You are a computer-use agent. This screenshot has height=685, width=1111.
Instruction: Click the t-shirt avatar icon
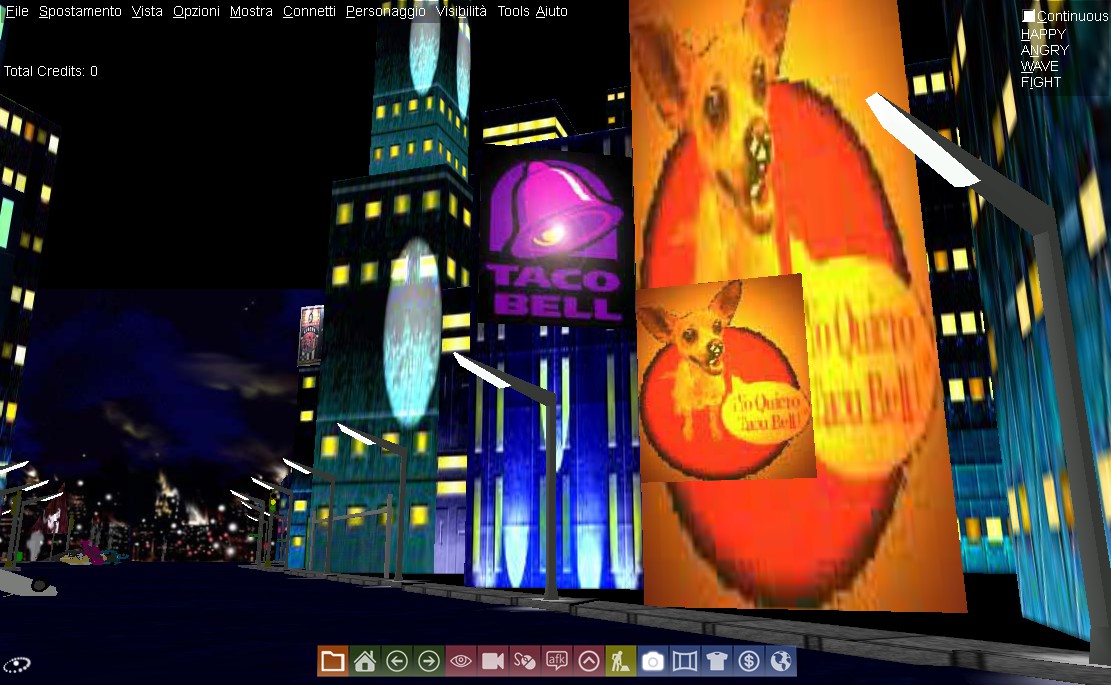coord(717,661)
